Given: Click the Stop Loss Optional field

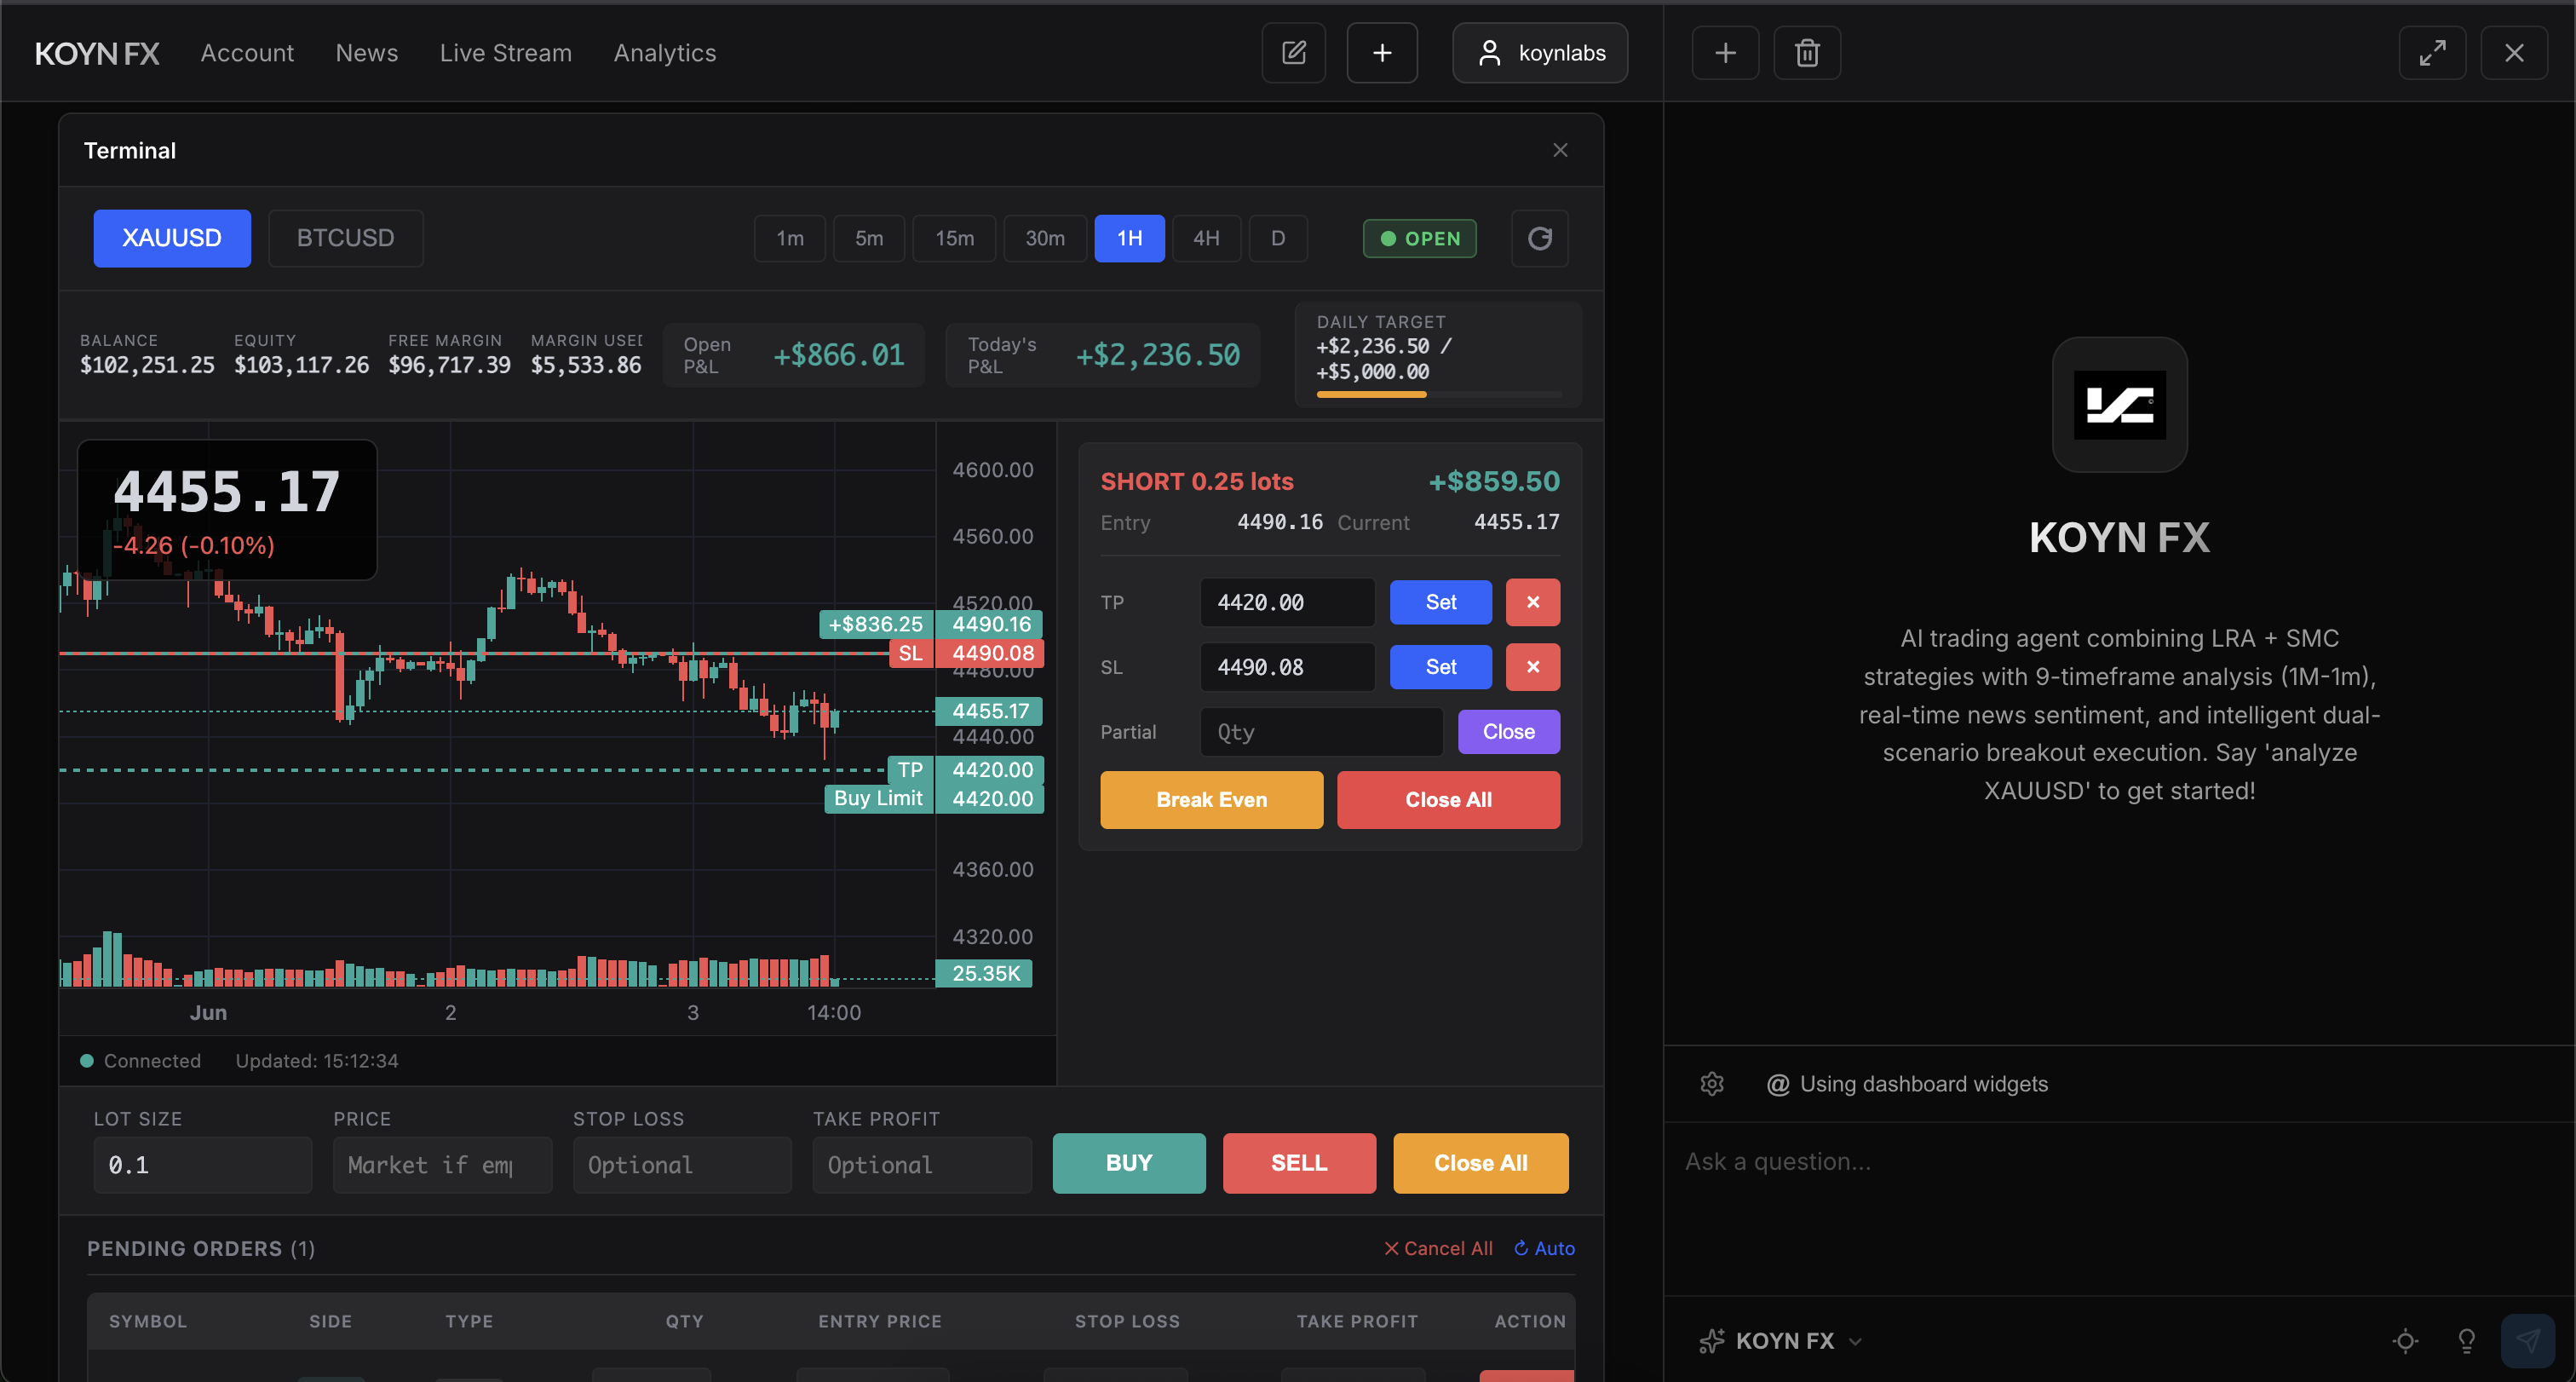Looking at the screenshot, I should pos(682,1165).
